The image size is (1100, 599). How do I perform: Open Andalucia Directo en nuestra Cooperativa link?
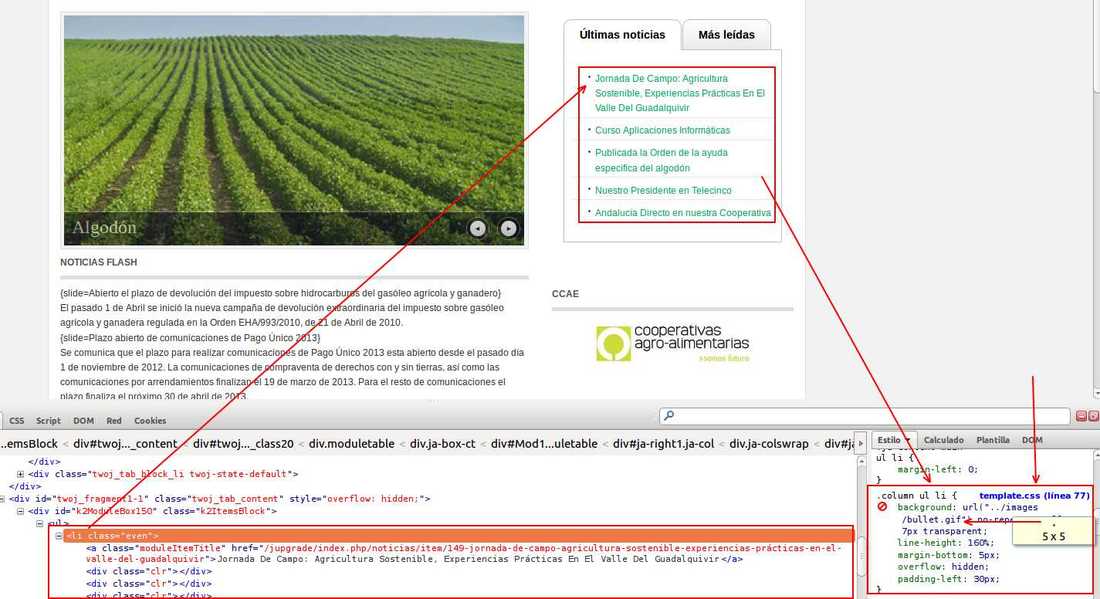pyautogui.click(x=683, y=213)
